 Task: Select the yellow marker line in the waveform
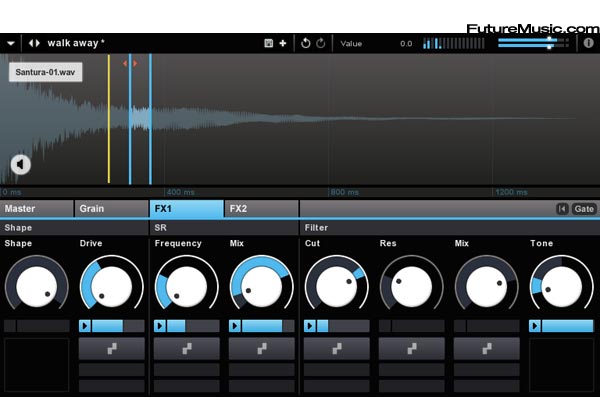(109, 119)
